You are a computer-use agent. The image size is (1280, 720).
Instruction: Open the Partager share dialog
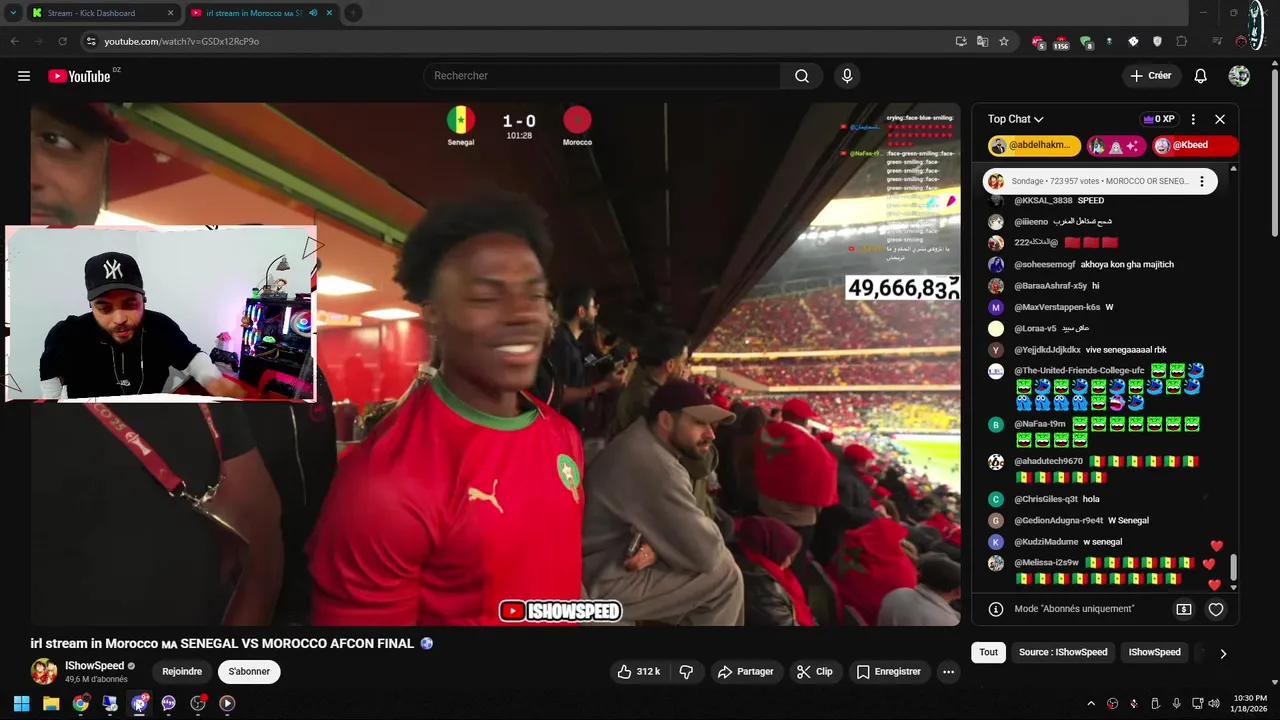tap(745, 672)
